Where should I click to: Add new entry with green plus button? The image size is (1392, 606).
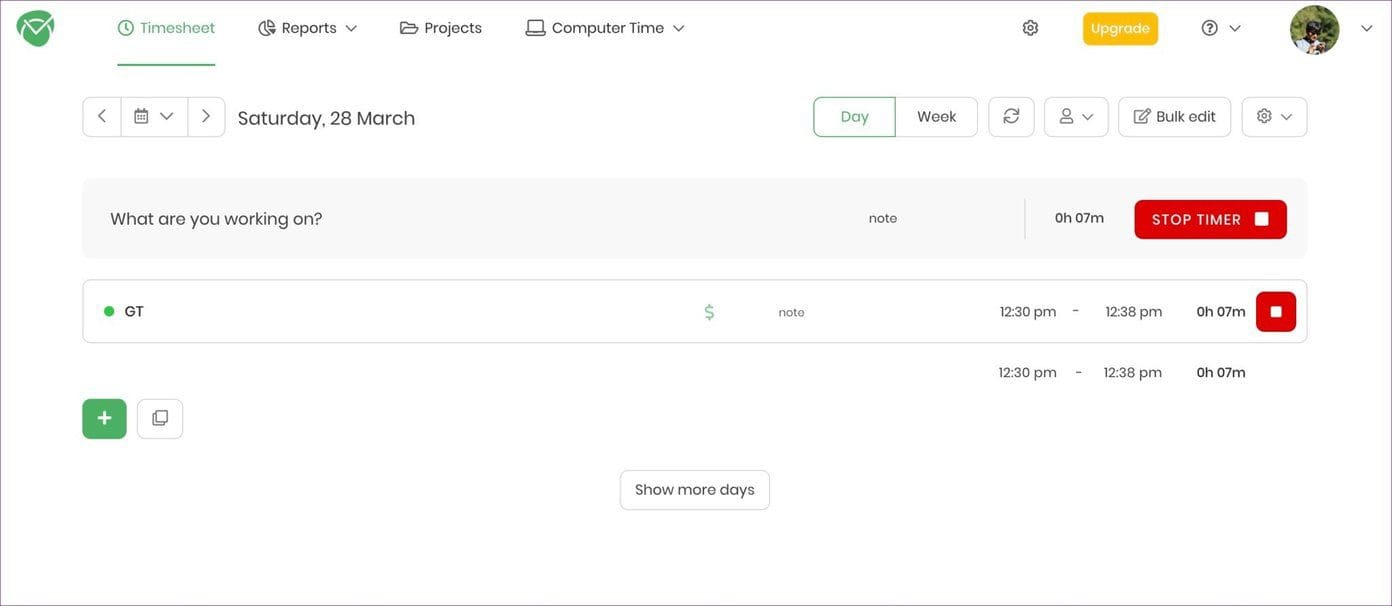(x=105, y=419)
